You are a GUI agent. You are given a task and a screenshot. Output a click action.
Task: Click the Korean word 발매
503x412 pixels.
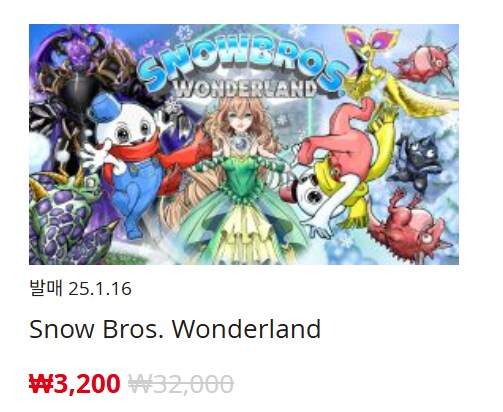click(x=46, y=288)
